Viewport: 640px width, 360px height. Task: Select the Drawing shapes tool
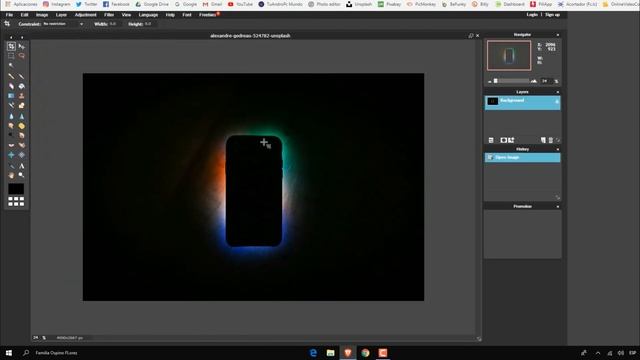click(22, 106)
